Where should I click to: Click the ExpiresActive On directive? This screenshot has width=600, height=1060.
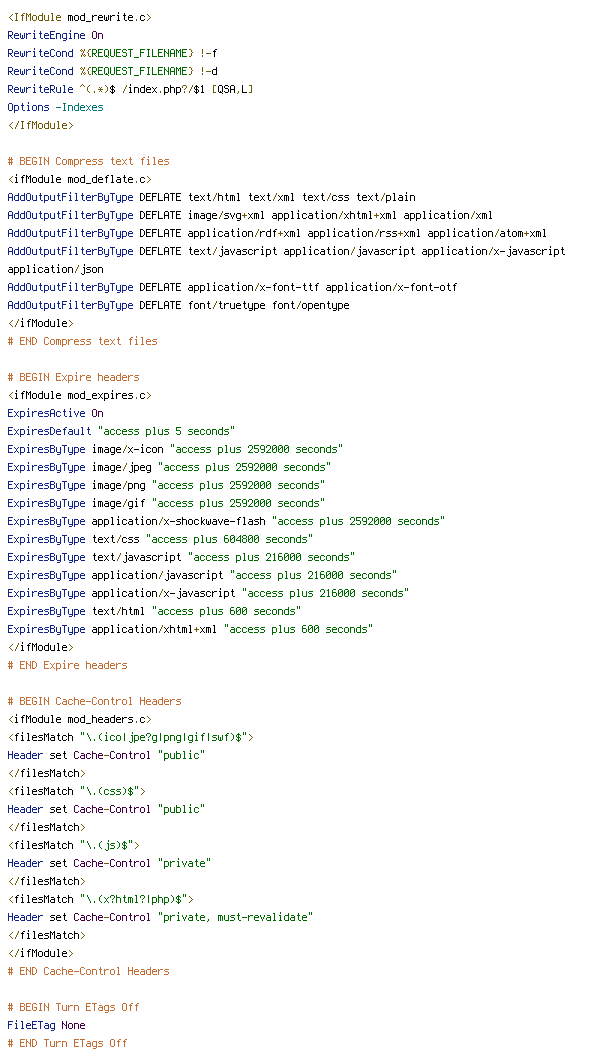pos(55,413)
